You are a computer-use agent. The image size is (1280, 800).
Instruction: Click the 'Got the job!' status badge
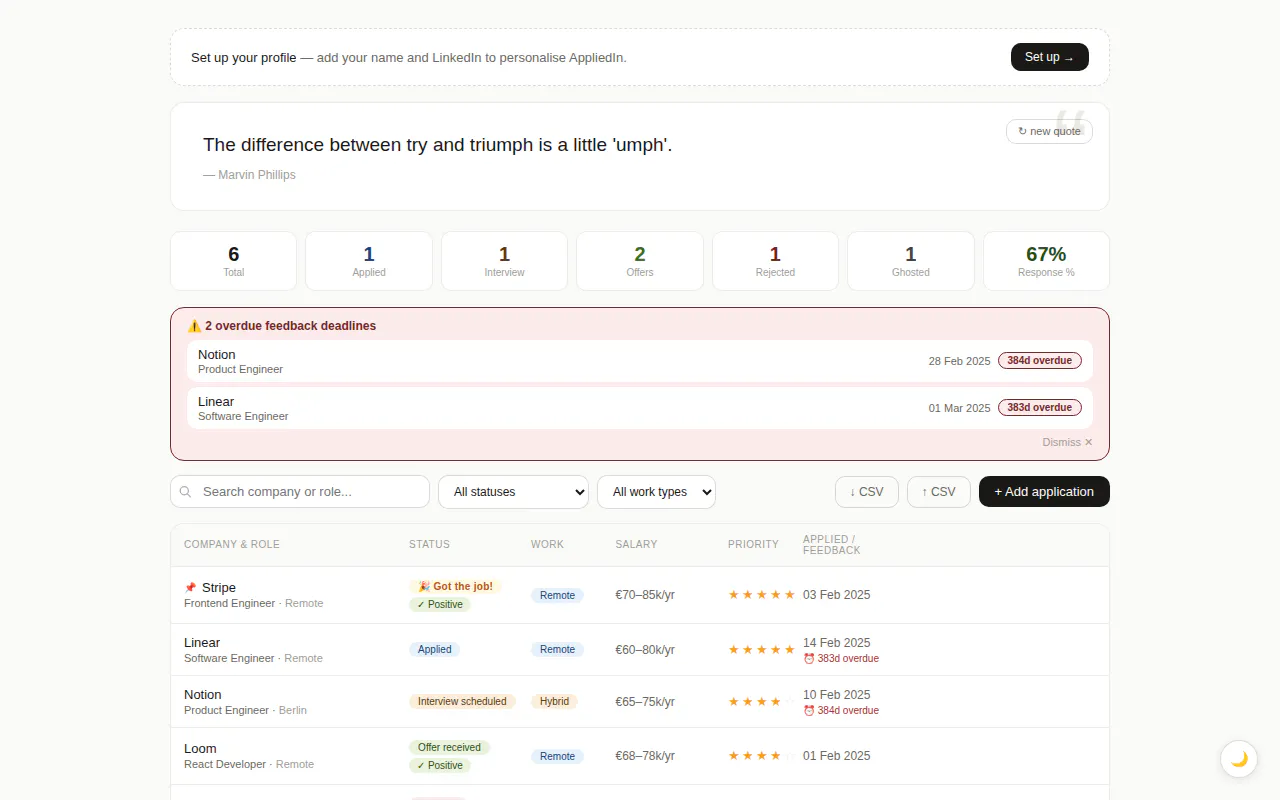tap(455, 587)
